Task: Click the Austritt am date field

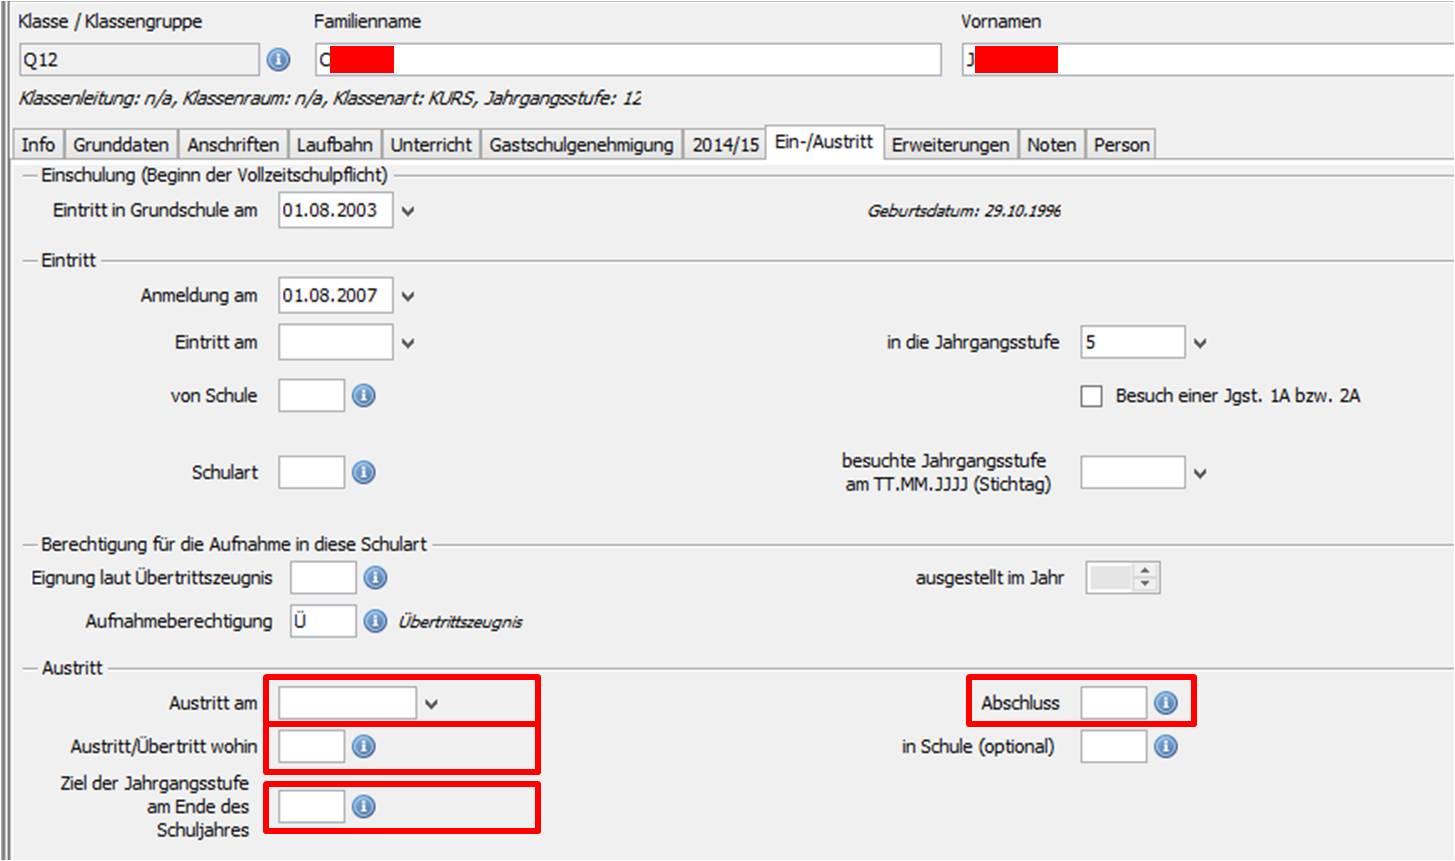Action: [347, 703]
